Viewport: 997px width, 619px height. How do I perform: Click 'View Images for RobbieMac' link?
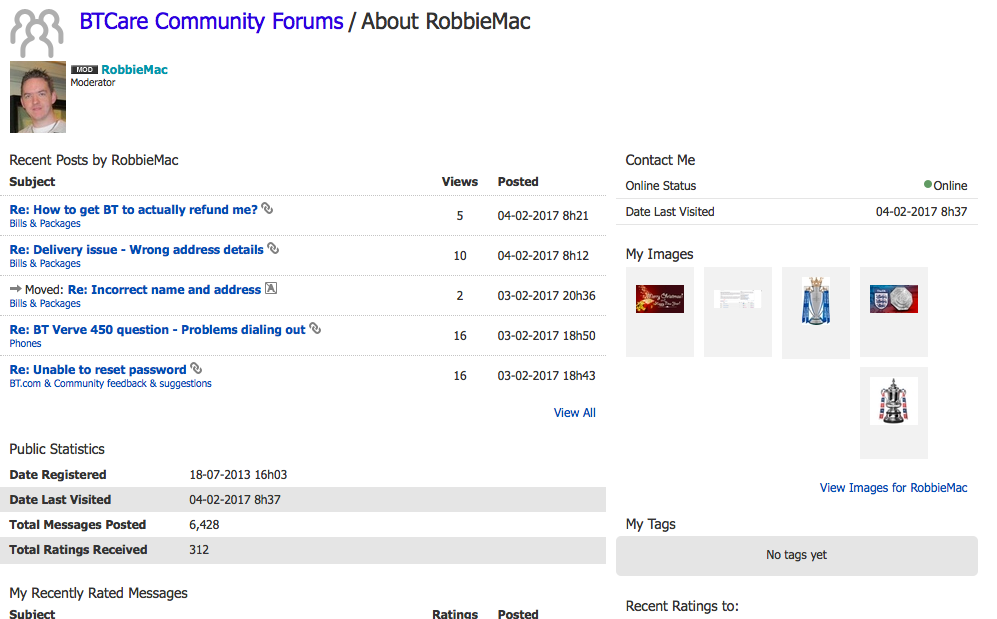(x=893, y=488)
